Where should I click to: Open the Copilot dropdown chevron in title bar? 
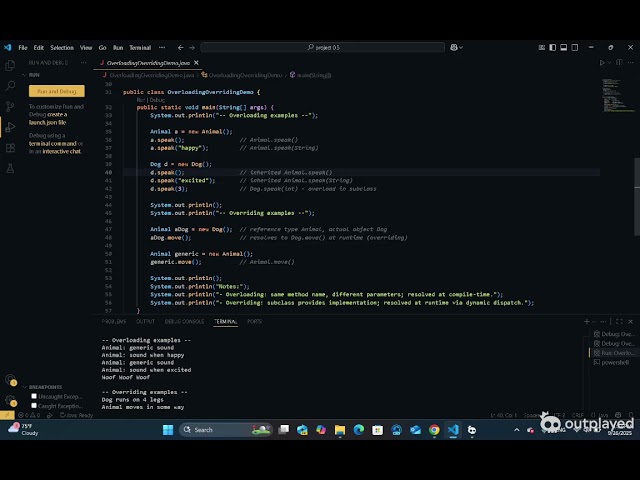point(461,48)
